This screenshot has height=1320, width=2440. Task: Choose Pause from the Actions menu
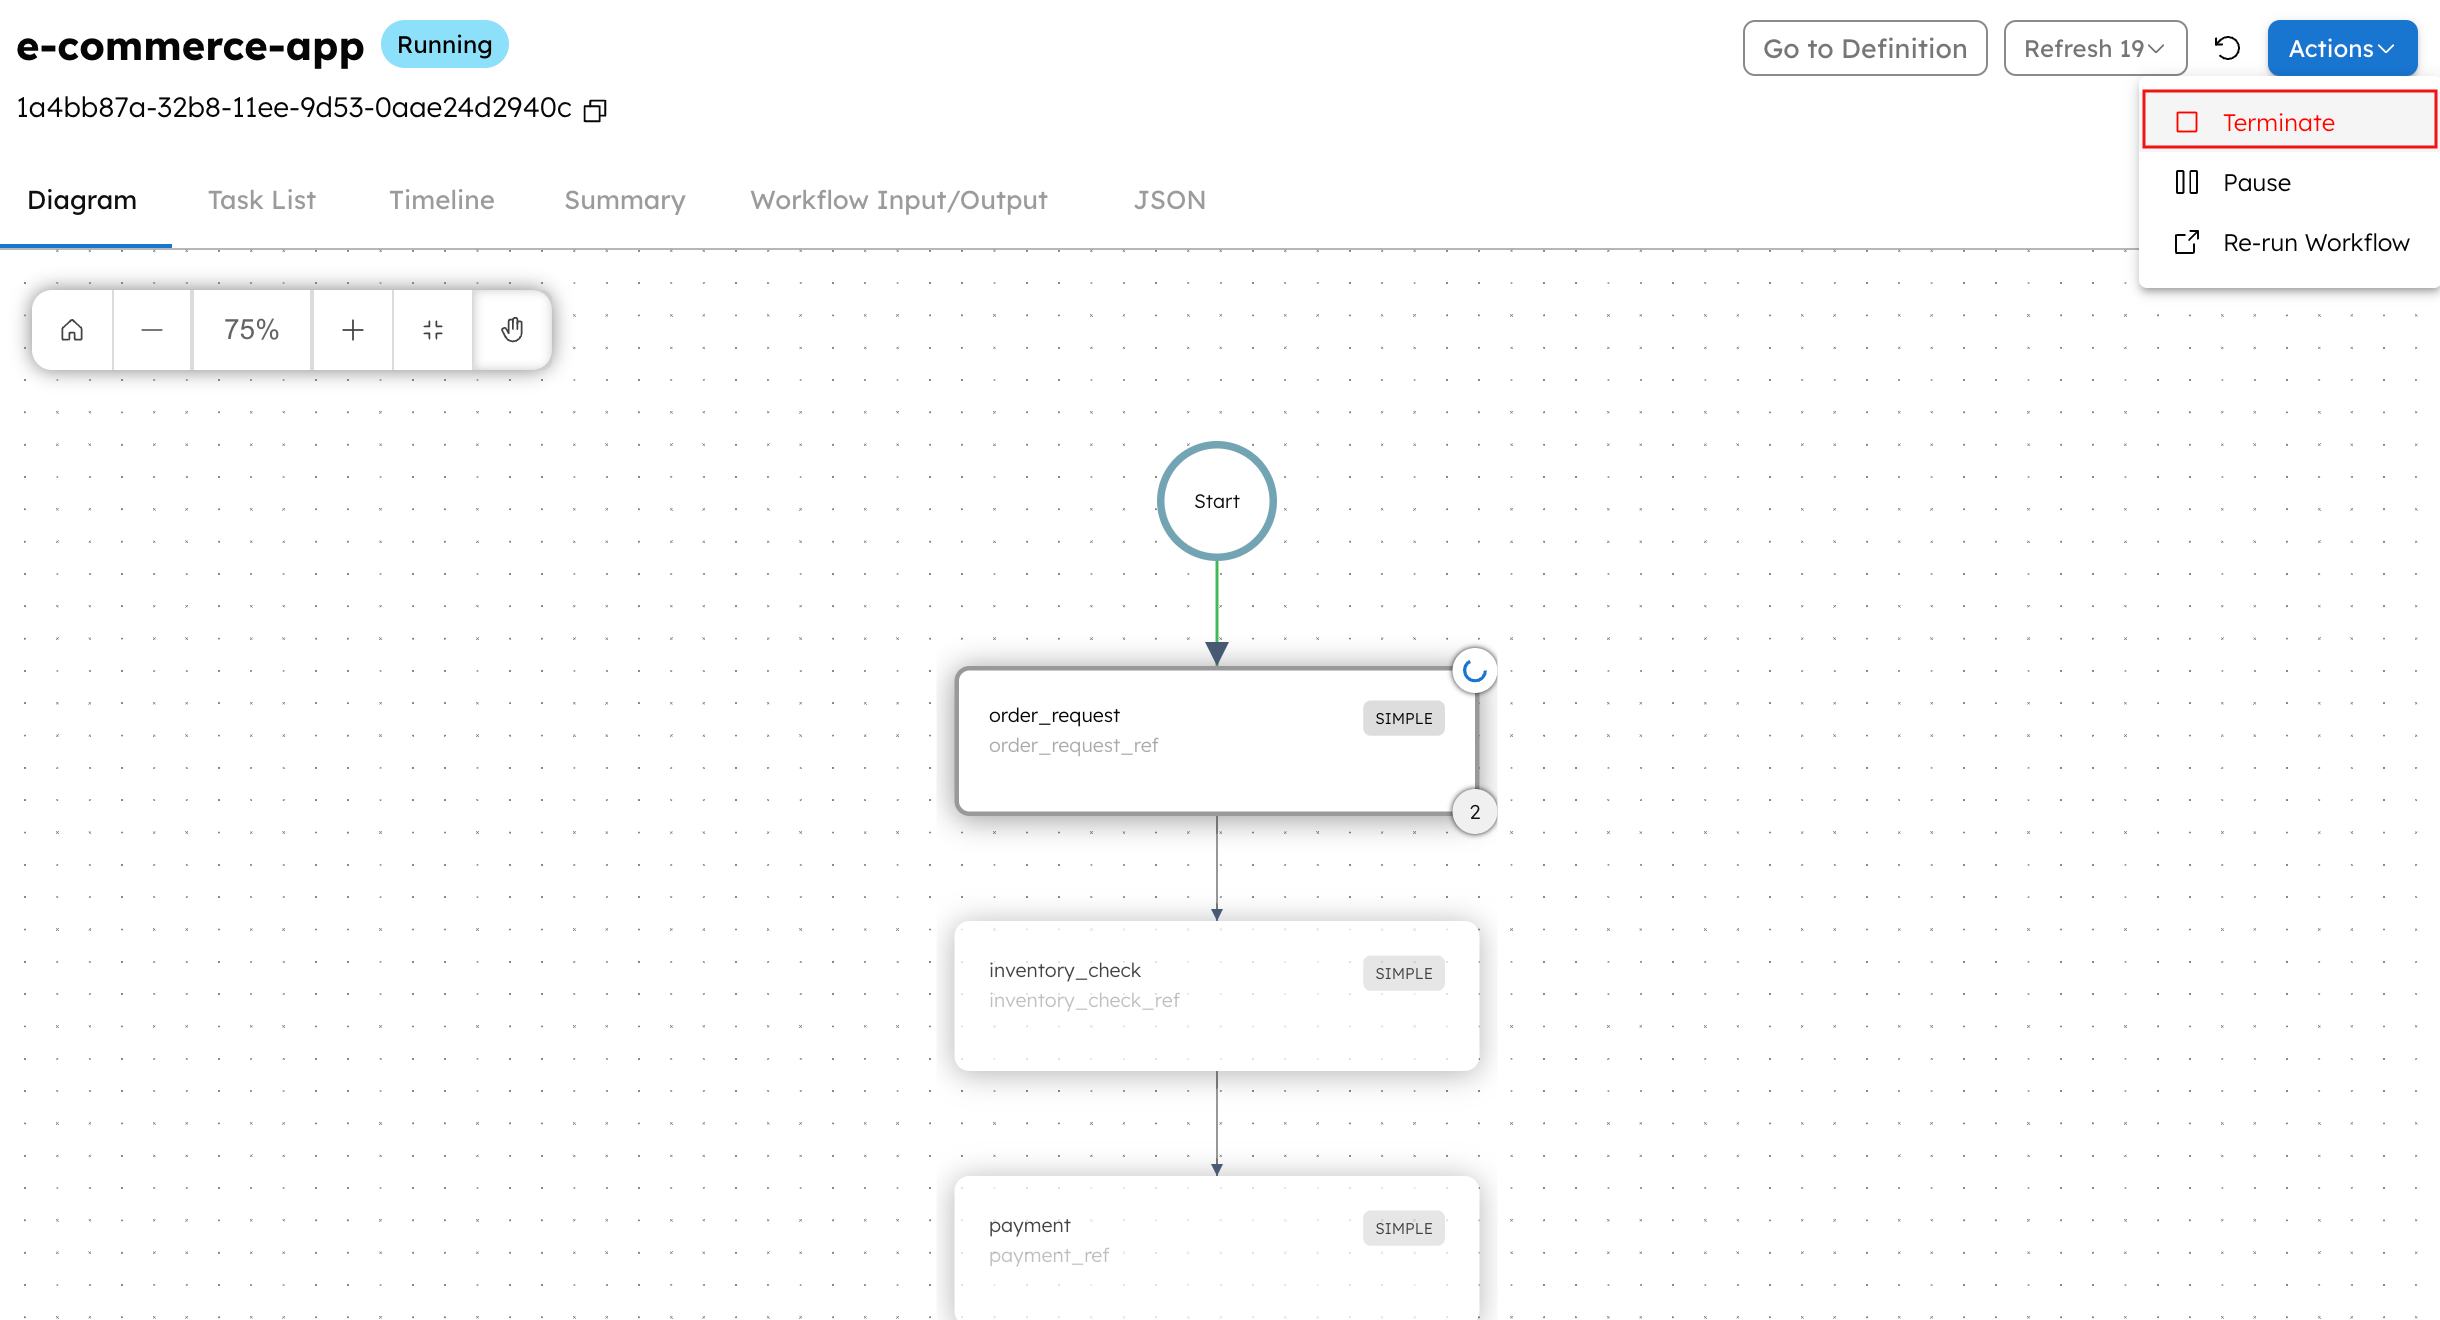tap(2257, 182)
